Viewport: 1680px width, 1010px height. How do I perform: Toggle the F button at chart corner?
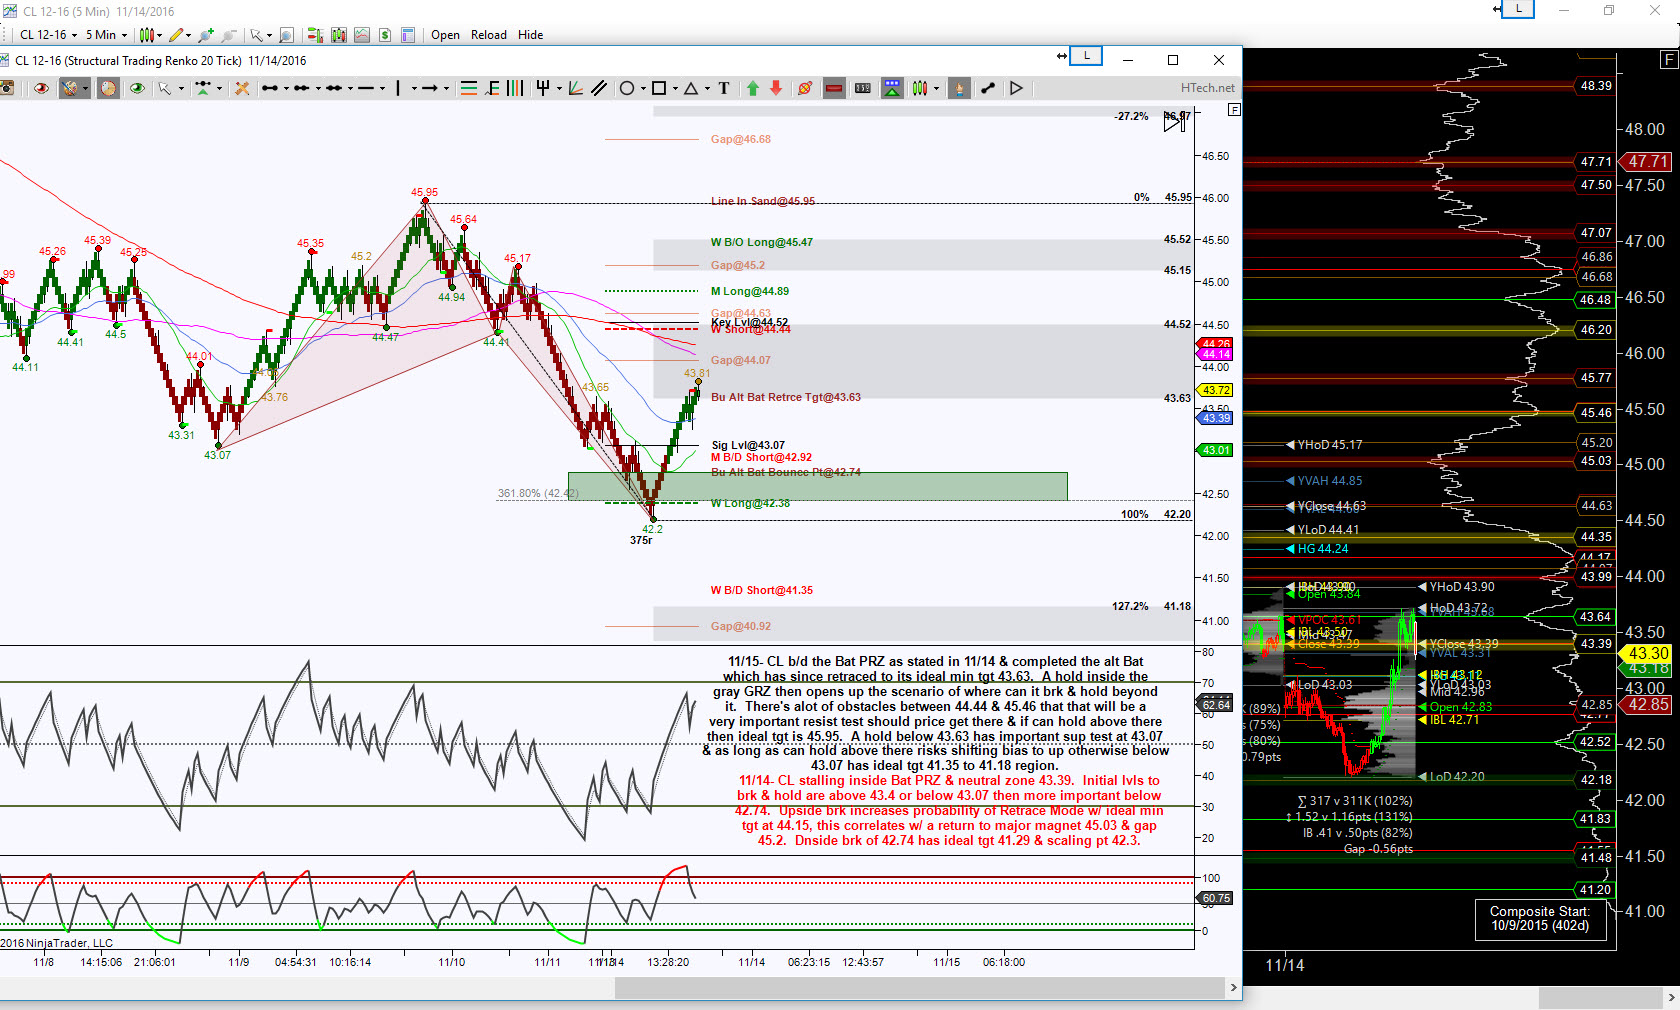(x=1234, y=110)
